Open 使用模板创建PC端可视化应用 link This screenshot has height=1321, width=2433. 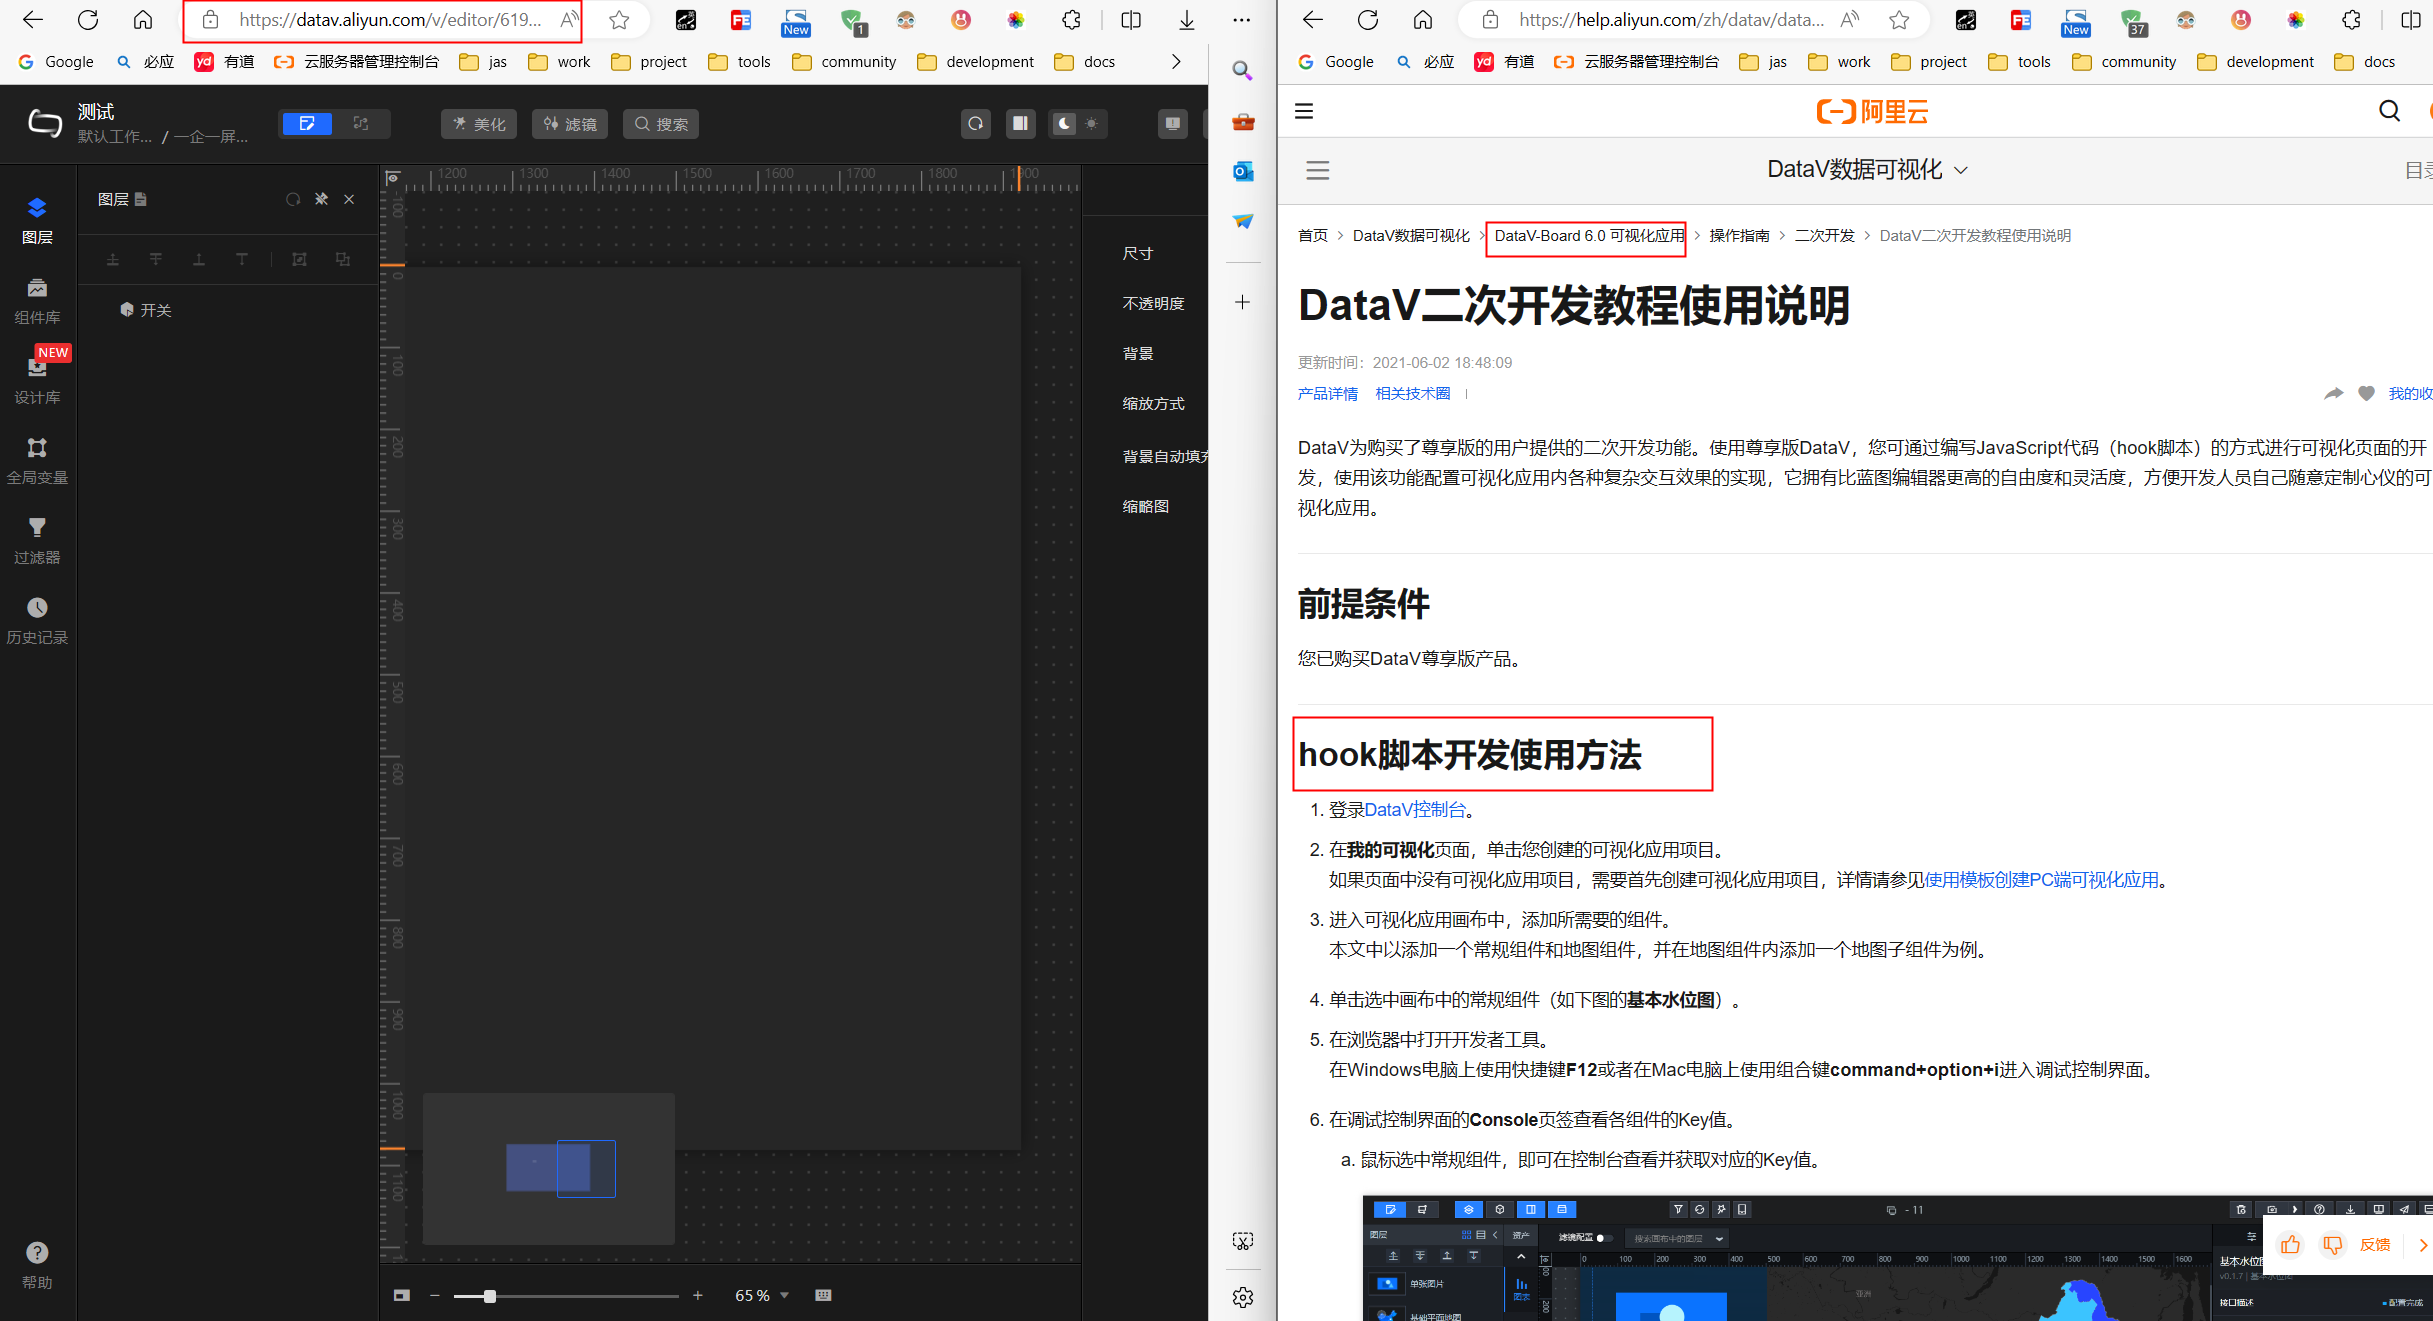coord(2041,879)
